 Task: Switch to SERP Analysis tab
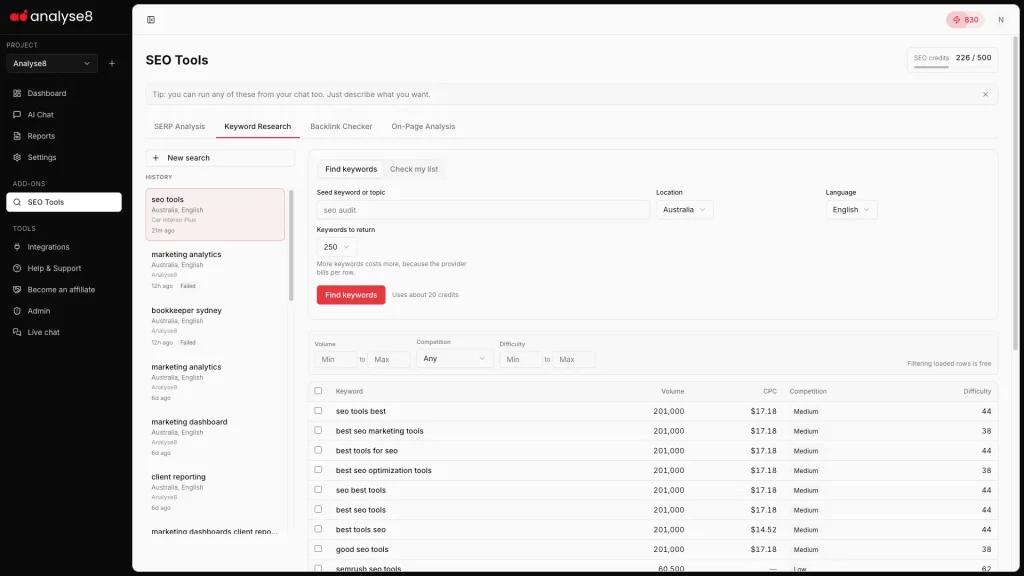coord(180,127)
